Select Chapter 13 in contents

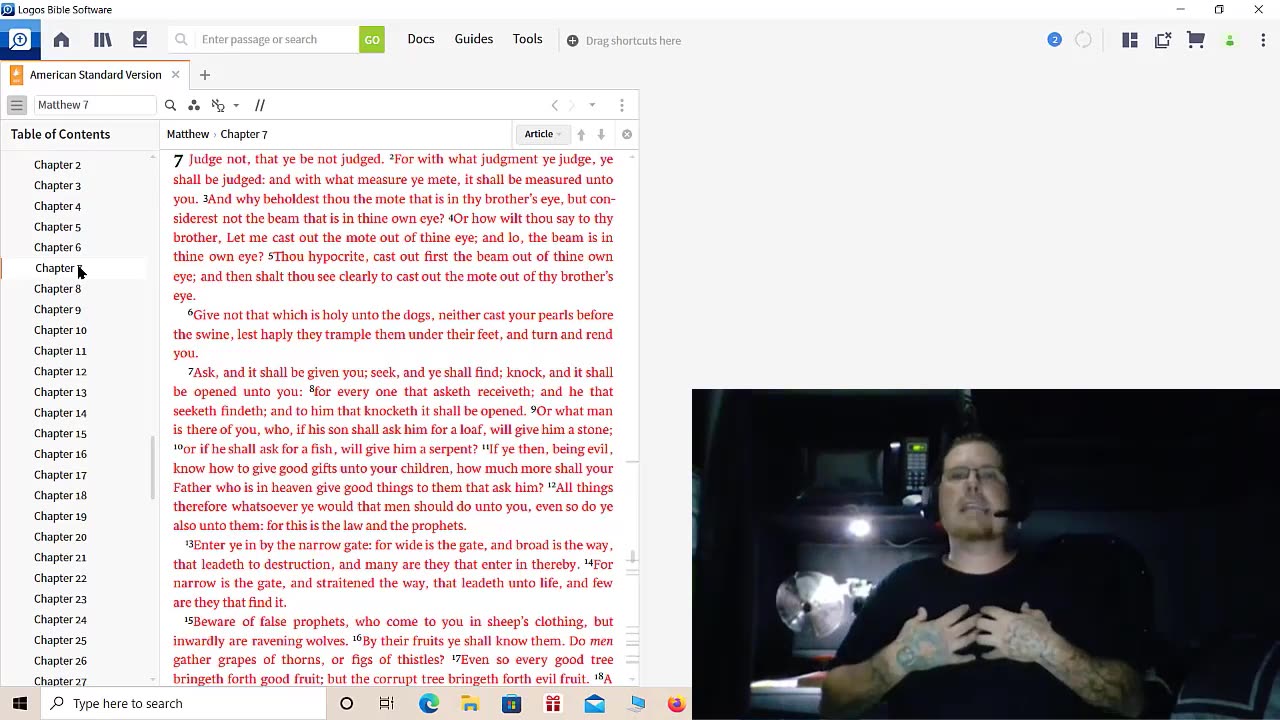[60, 392]
